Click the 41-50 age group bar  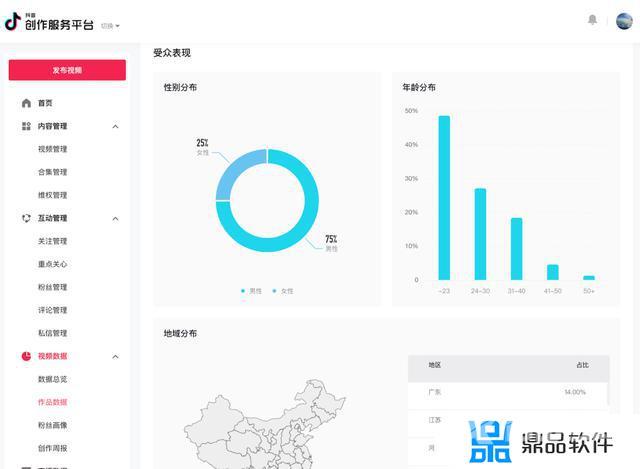(x=553, y=272)
